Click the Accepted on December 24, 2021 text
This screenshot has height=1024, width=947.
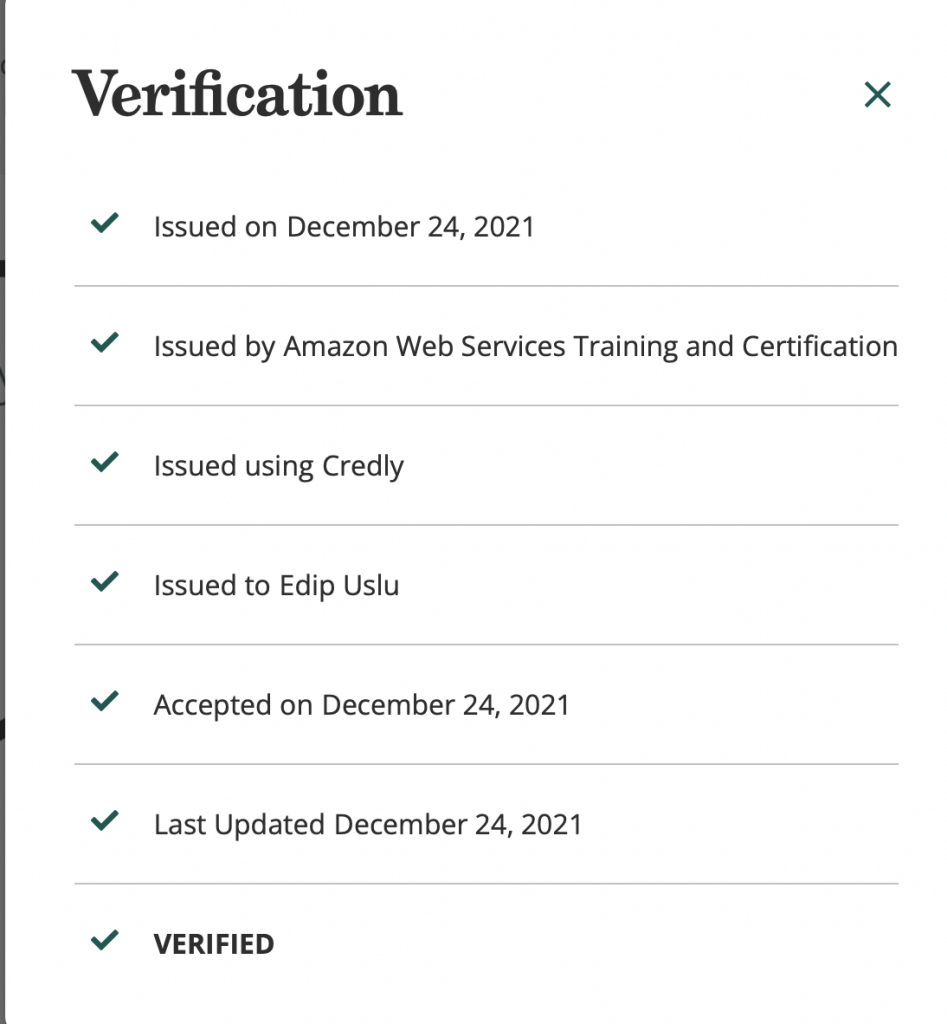(x=361, y=705)
